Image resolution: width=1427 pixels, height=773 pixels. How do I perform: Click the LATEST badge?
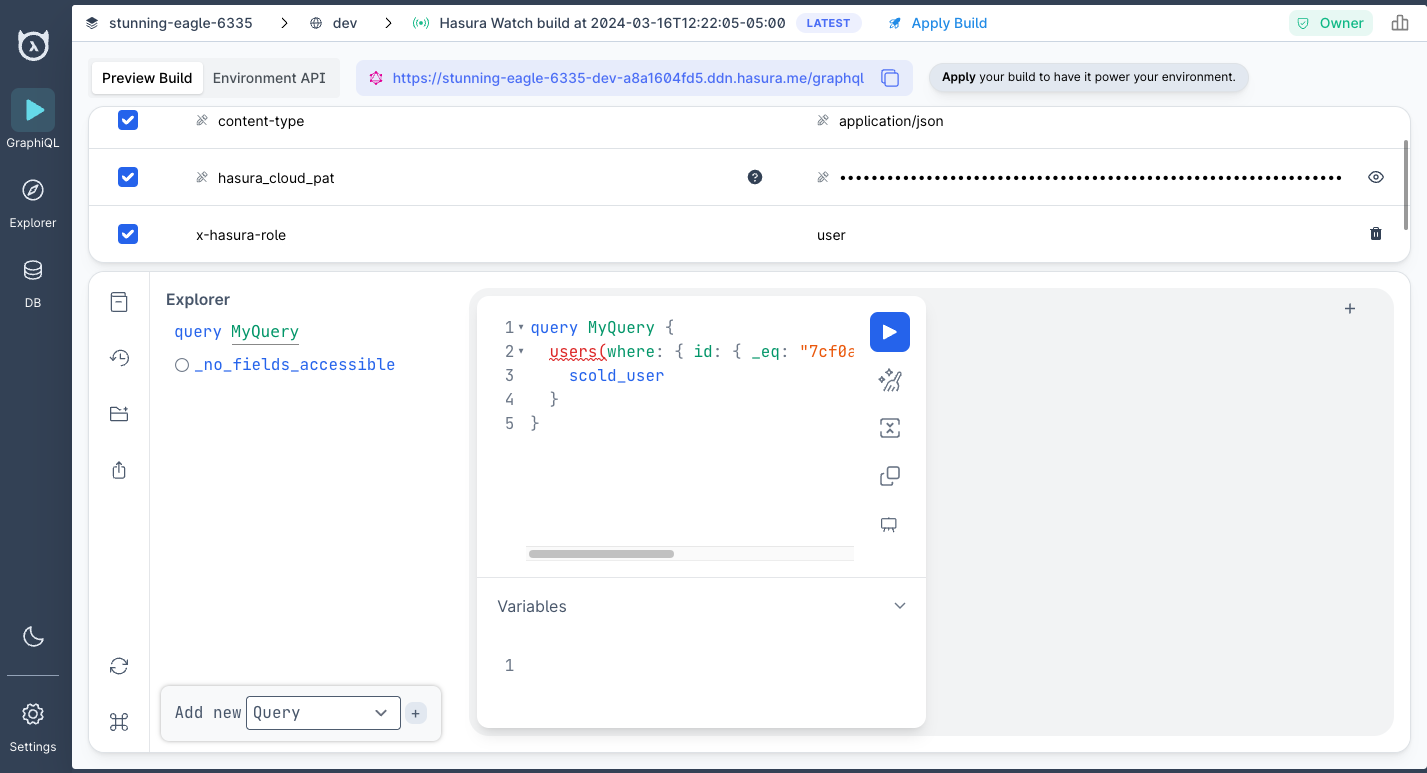pyautogui.click(x=828, y=23)
